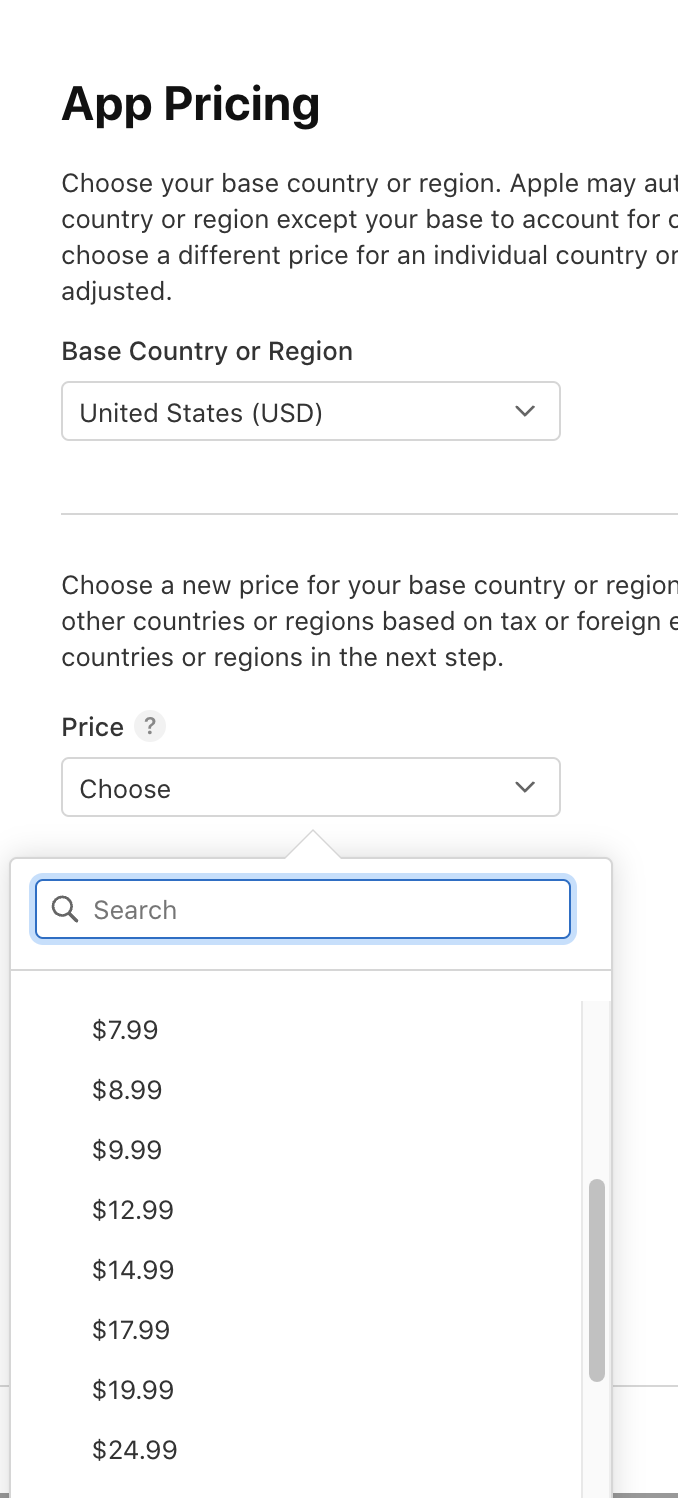Pick the $12.99 price option
This screenshot has width=678, height=1498.
click(133, 1210)
